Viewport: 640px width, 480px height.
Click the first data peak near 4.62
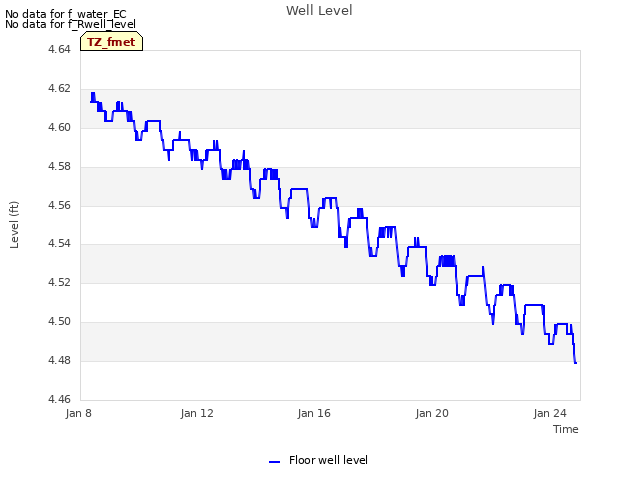[x=93, y=93]
